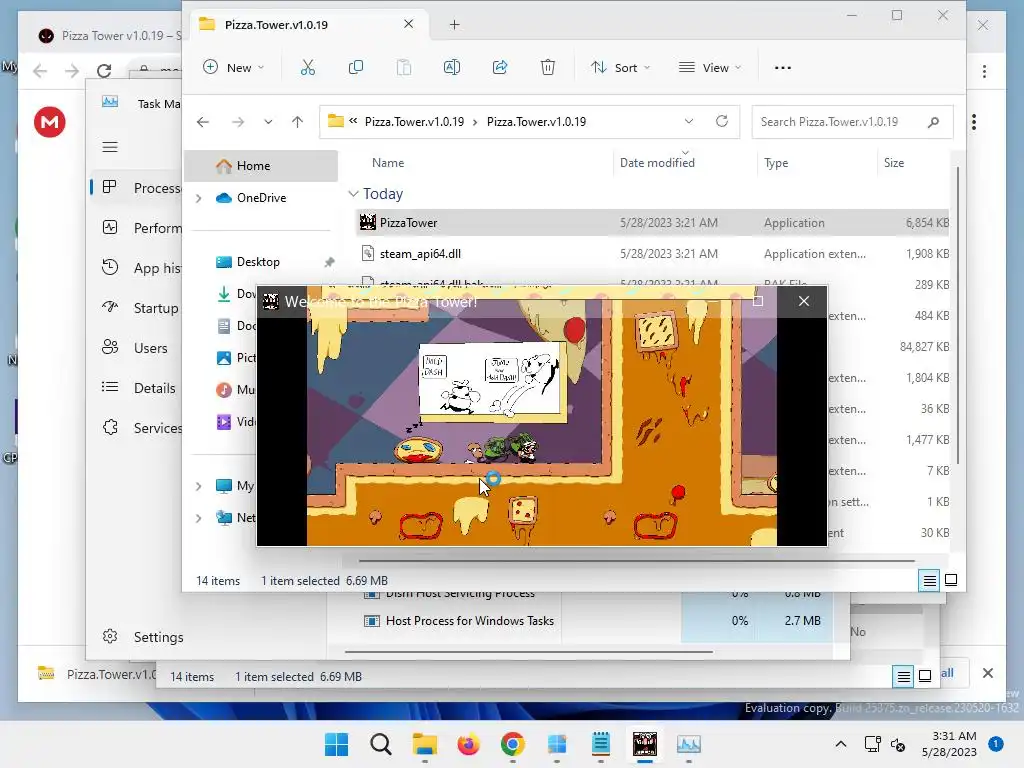Select the steam_api64.dll file
This screenshot has width=1024, height=768.
coord(653,254)
